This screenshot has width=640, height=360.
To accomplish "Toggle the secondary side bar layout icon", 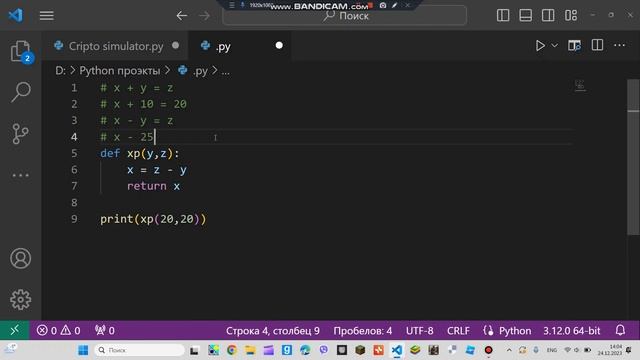I will click(x=548, y=16).
